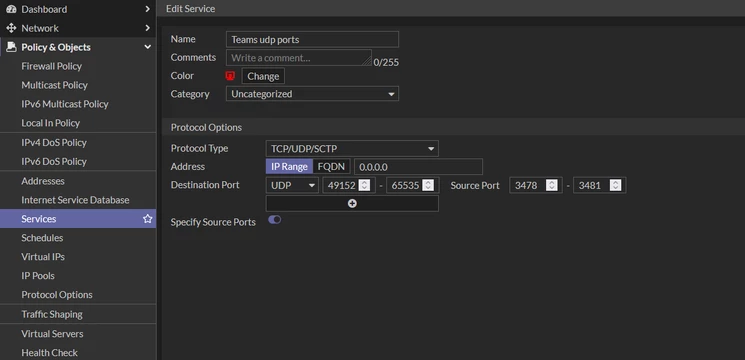This screenshot has width=745, height=360.
Task: Click the Name field 'Teams udp ports'
Action: coord(312,39)
